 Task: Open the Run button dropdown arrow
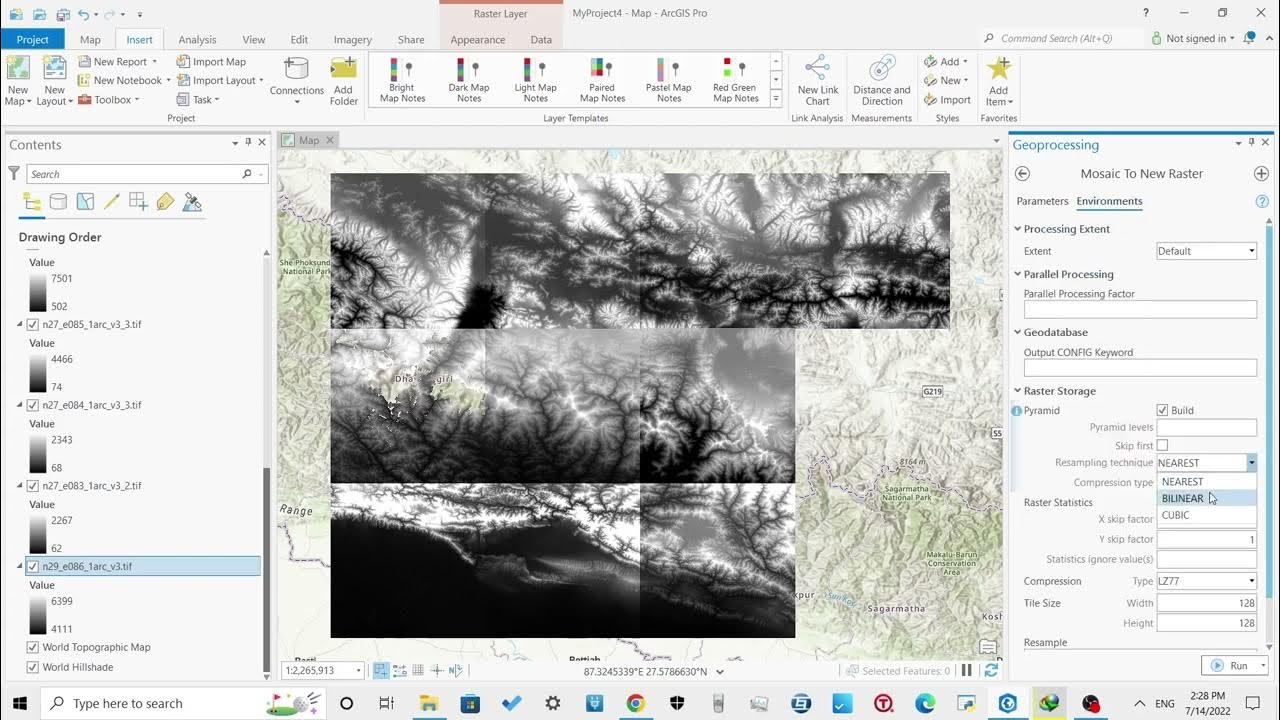pyautogui.click(x=1264, y=666)
